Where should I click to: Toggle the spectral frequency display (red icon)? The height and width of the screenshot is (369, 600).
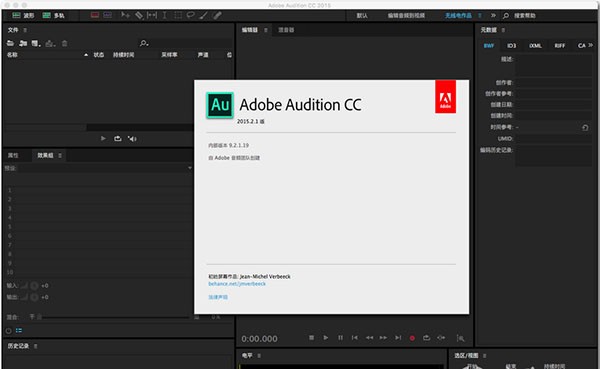[x=95, y=15]
